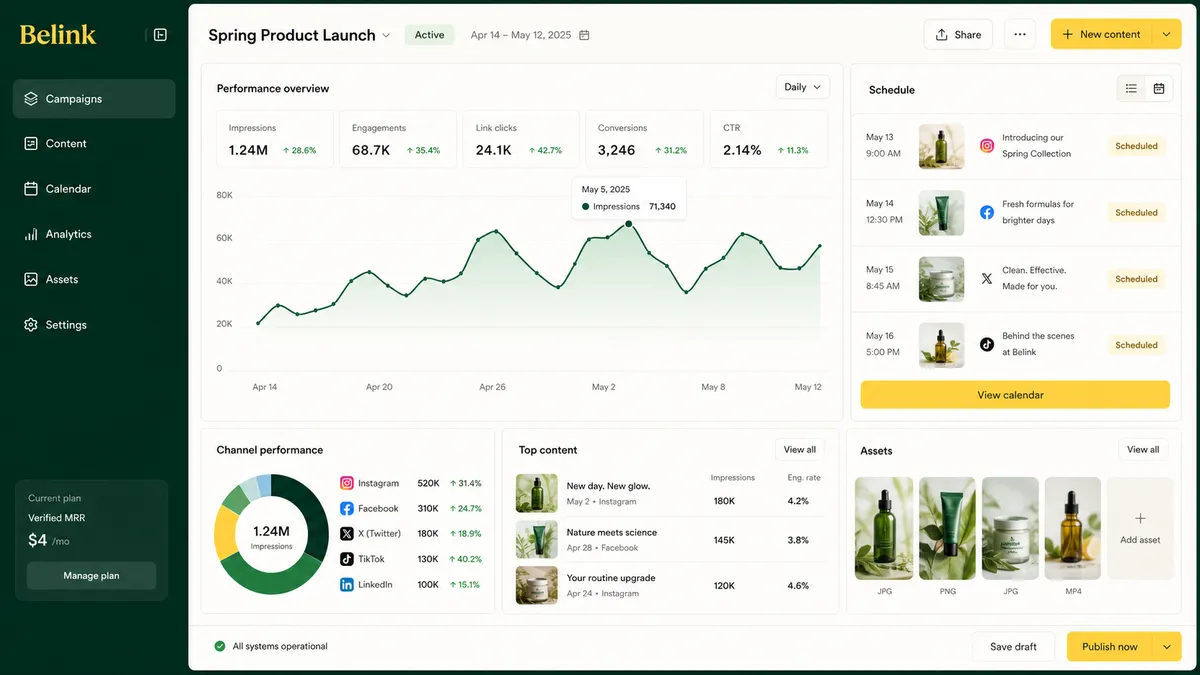
Task: Click the X (Twitter) icon in Channel performance
Action: (x=347, y=534)
